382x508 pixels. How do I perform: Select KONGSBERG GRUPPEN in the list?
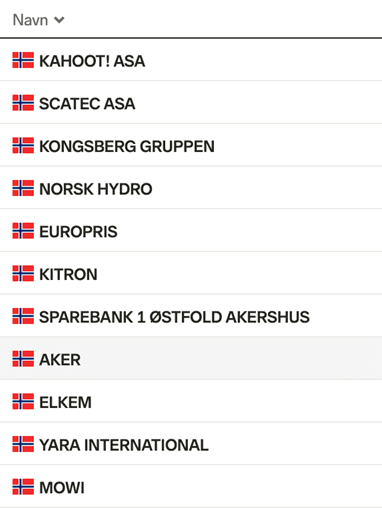click(127, 146)
